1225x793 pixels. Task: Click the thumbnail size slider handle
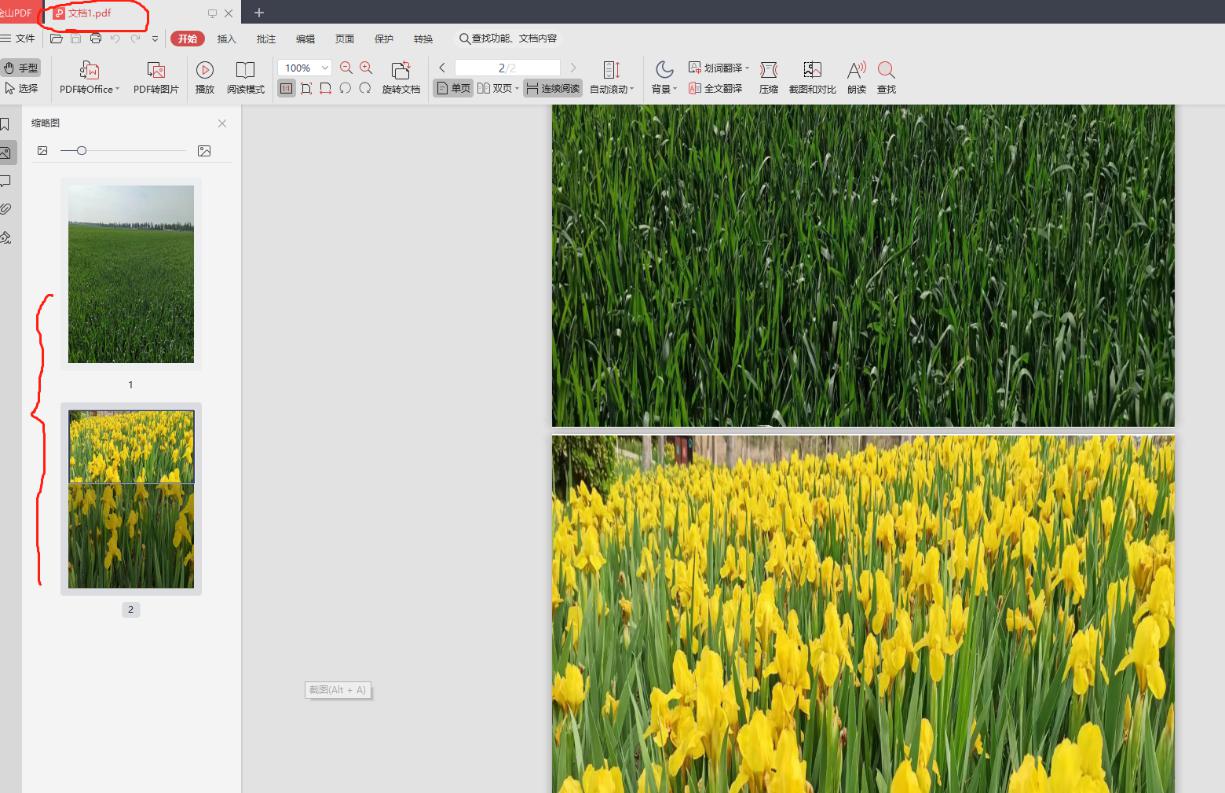pos(81,150)
